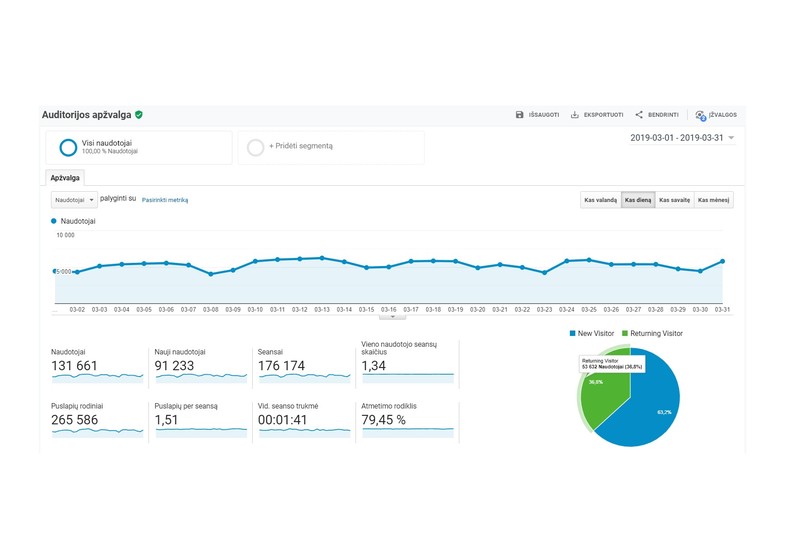The width and height of the screenshot is (800, 533).
Task: Click the save (Išsaugoti) disk icon
Action: [x=519, y=115]
